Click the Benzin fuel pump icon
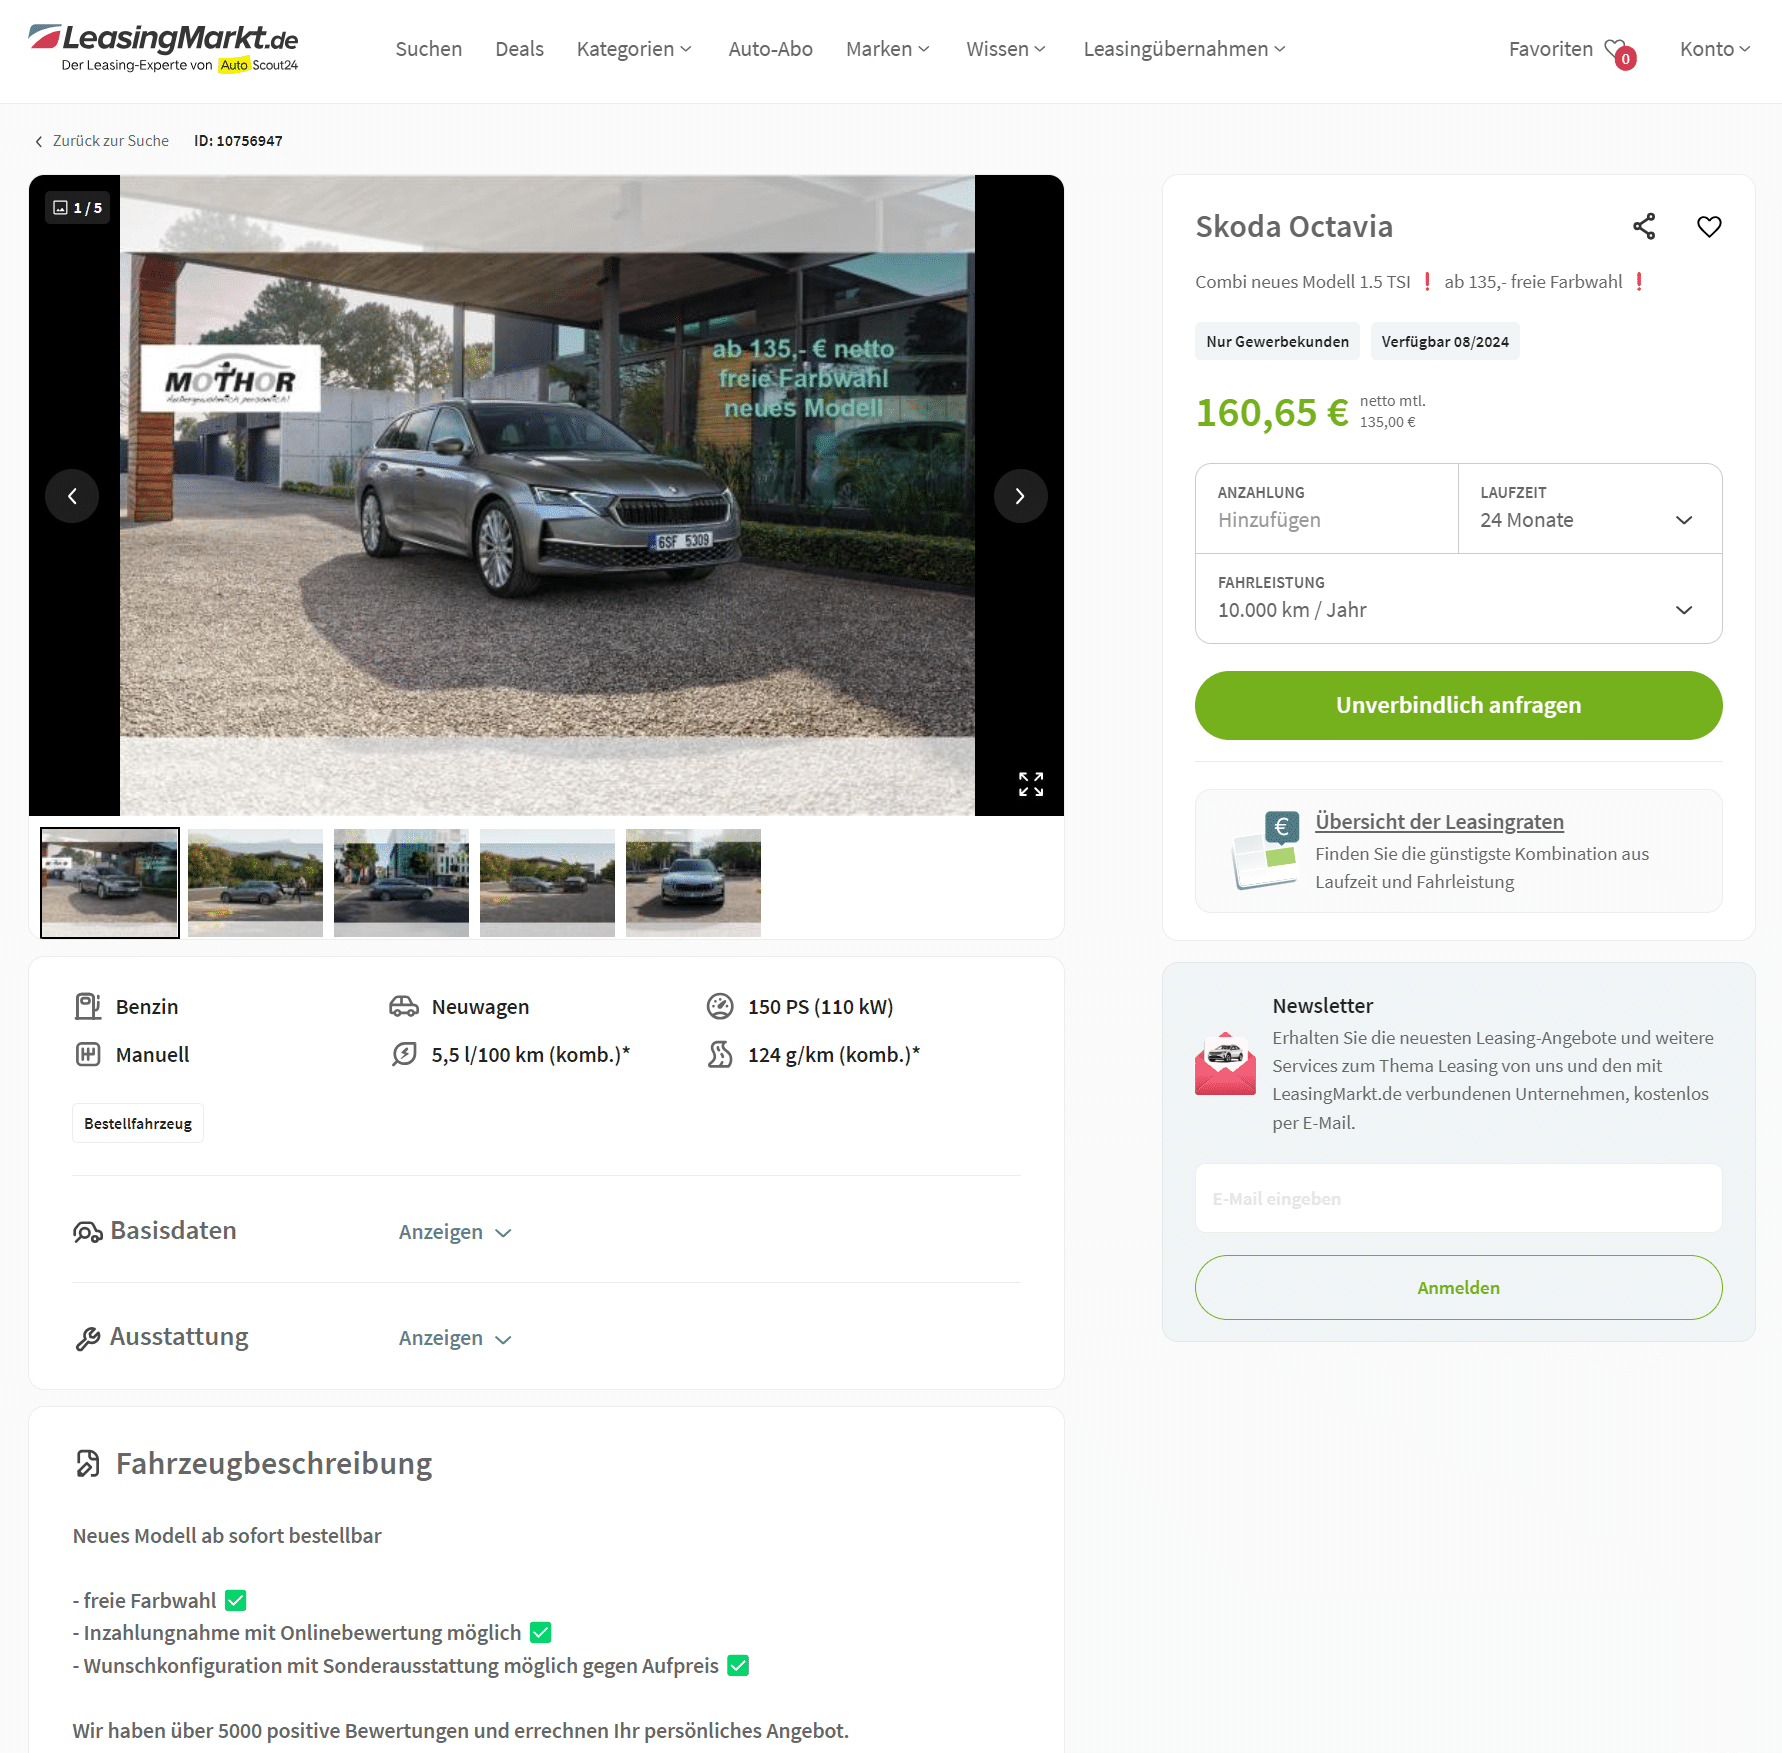1782x1753 pixels. [88, 1007]
